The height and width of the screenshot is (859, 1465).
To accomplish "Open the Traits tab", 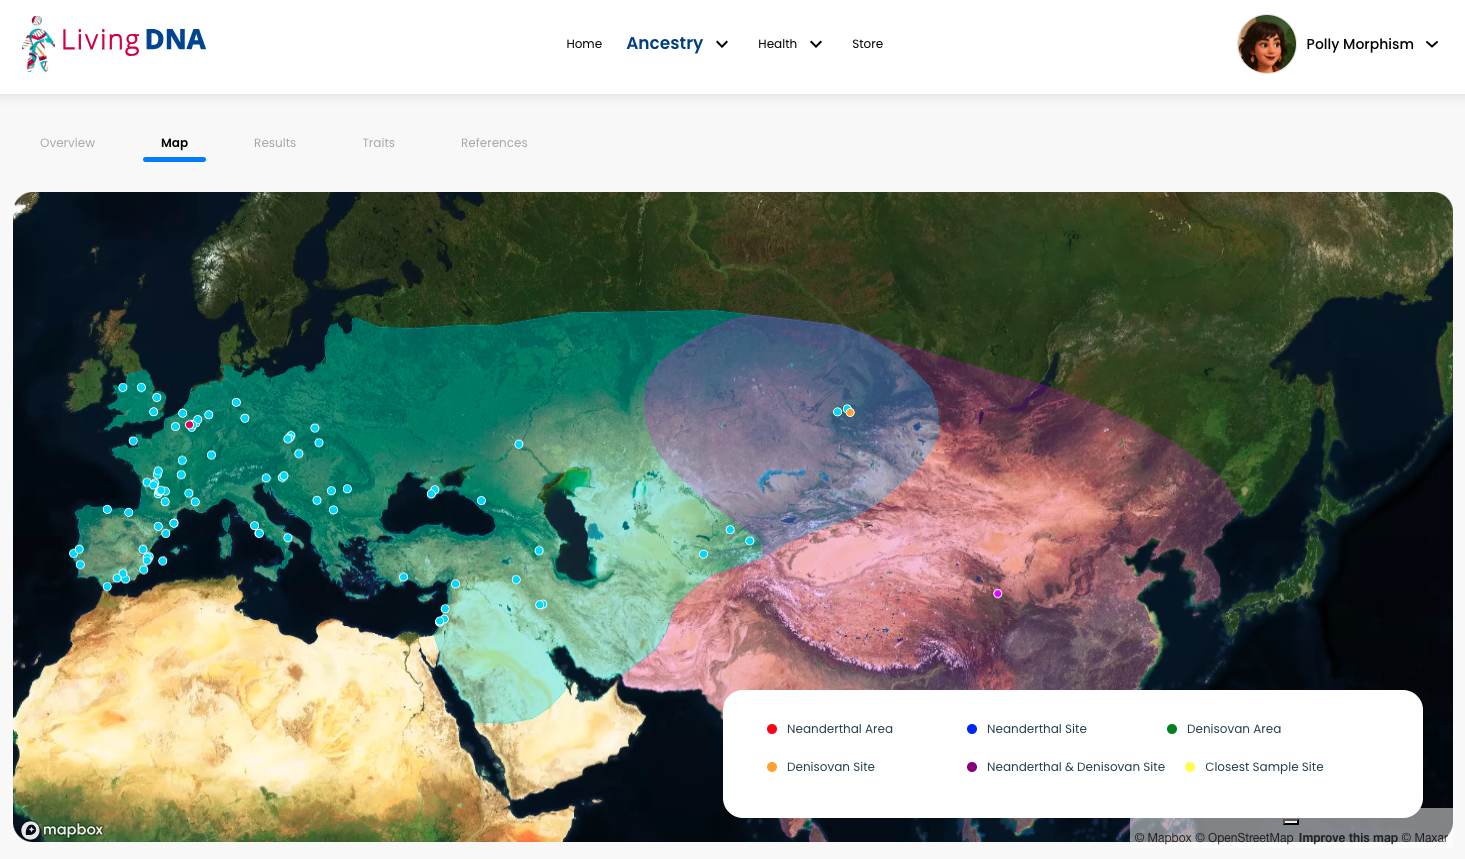I will pos(378,143).
